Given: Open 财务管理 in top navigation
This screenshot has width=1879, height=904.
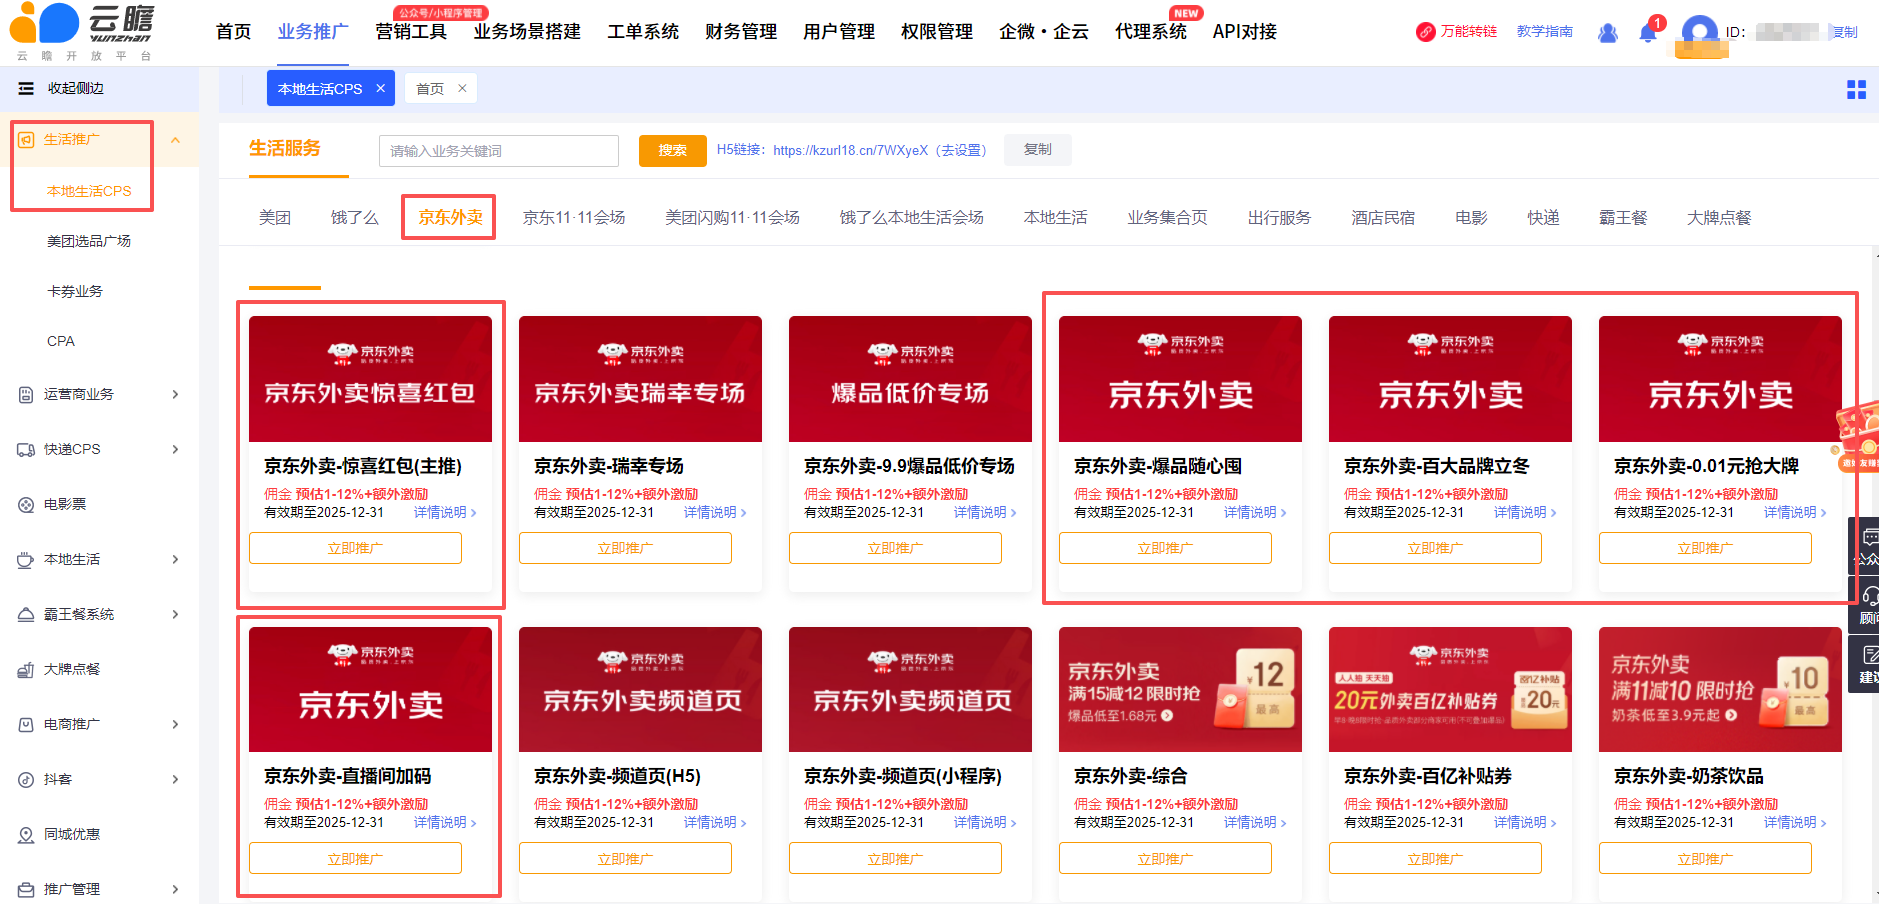Looking at the screenshot, I should click(x=740, y=32).
